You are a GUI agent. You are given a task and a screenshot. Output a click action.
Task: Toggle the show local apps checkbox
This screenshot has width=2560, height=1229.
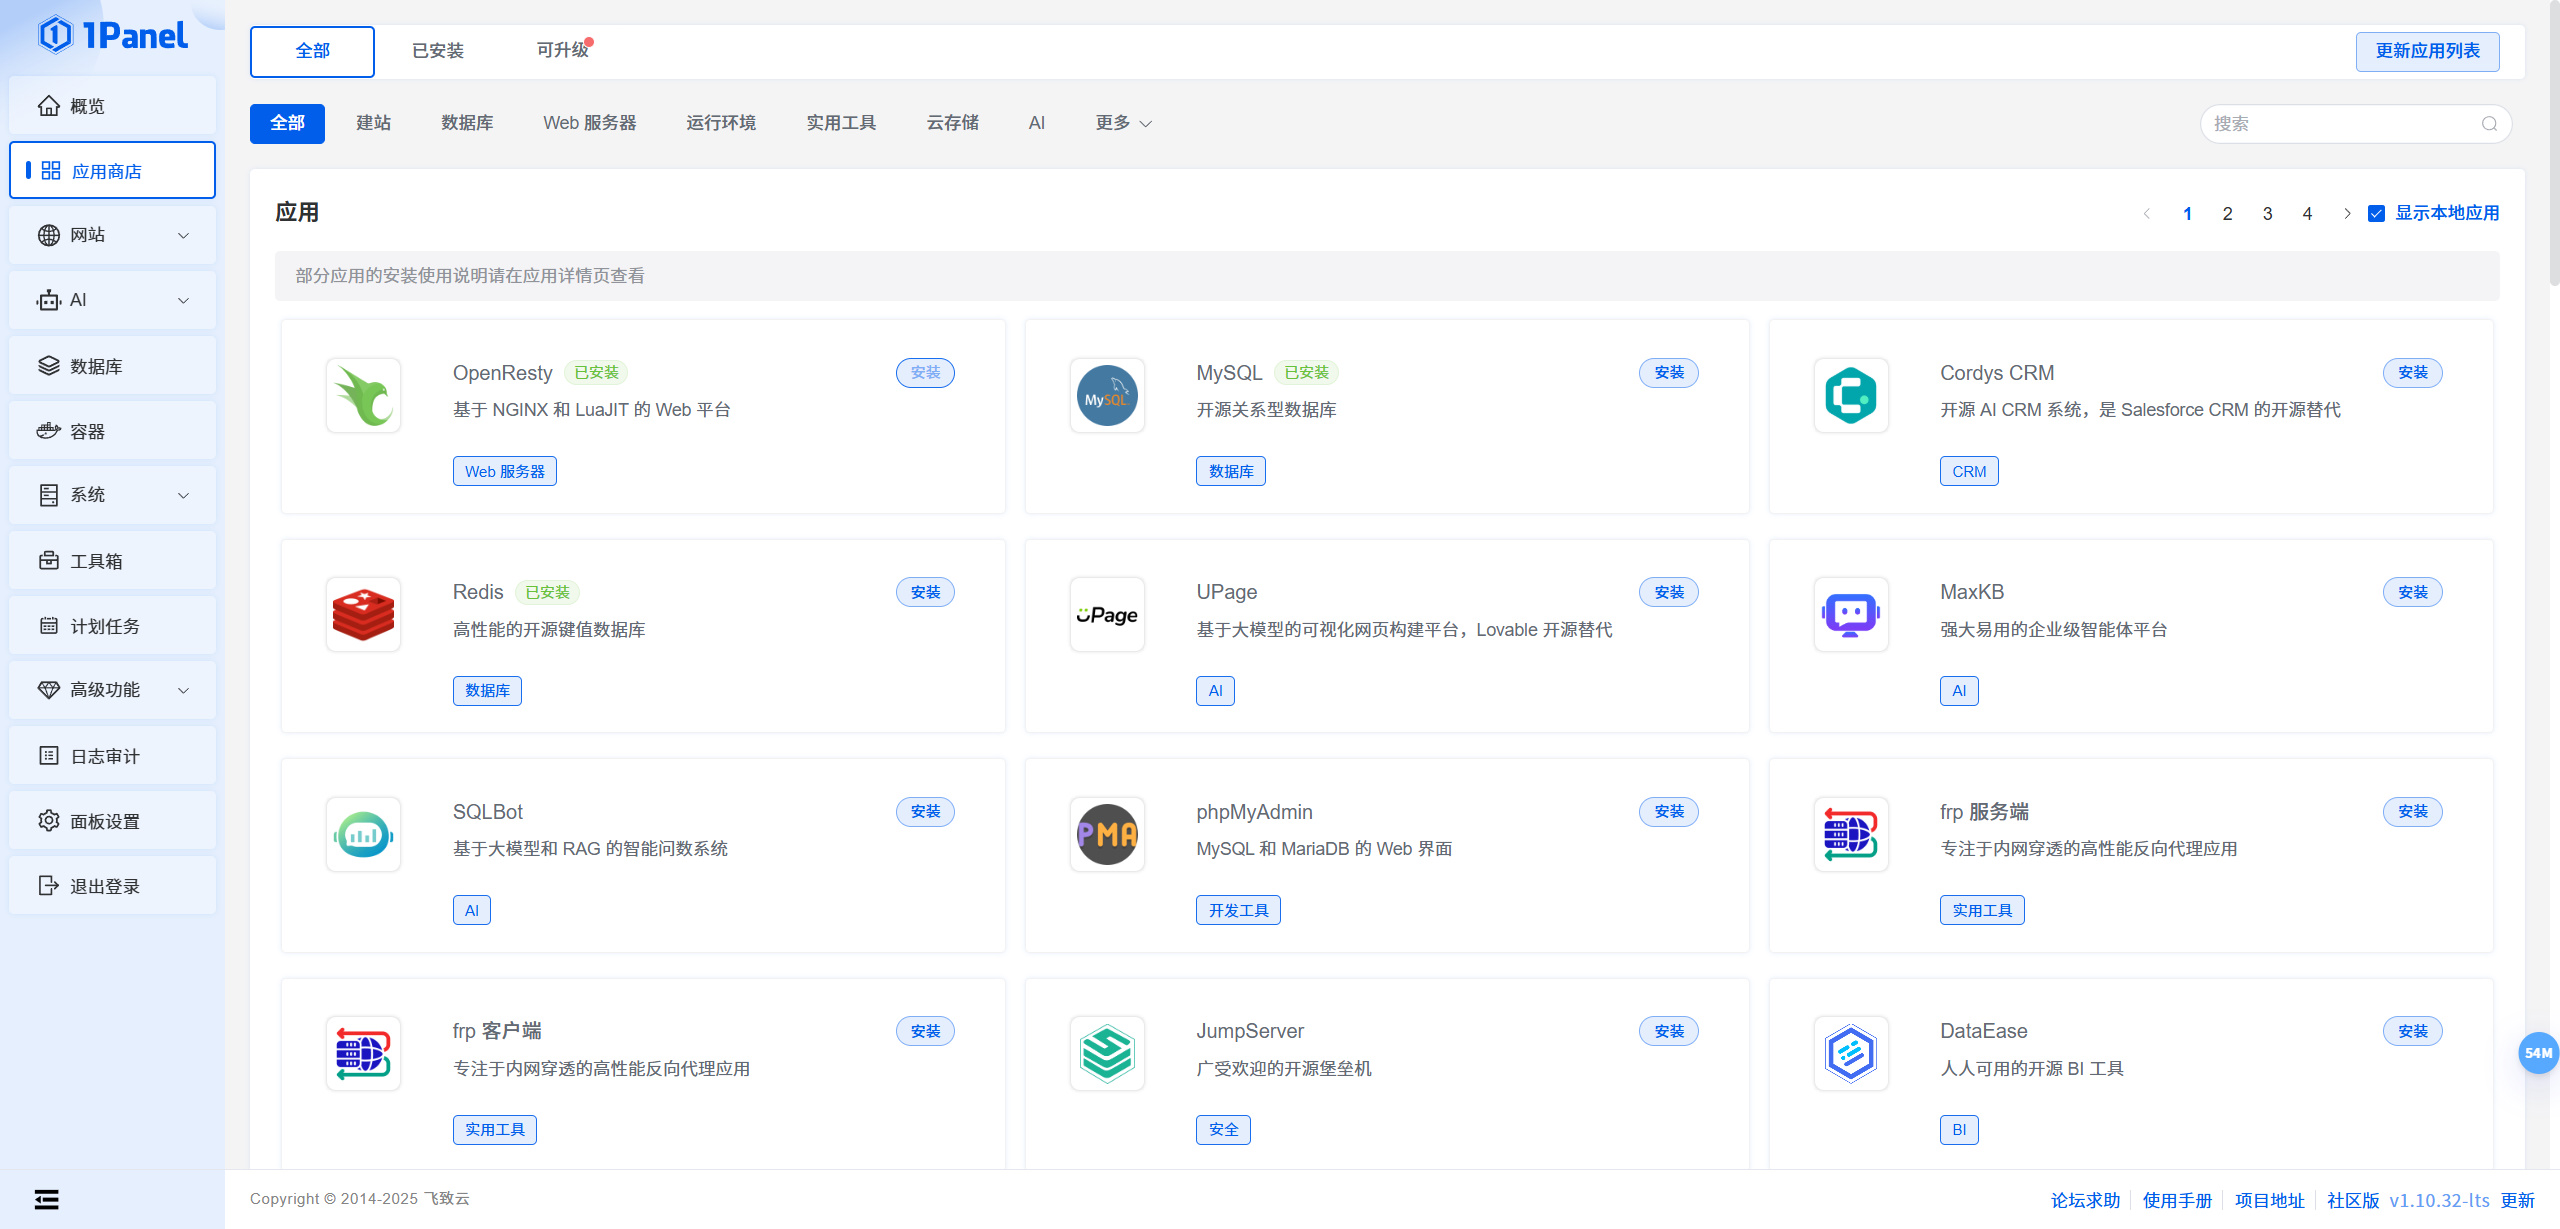(2377, 213)
